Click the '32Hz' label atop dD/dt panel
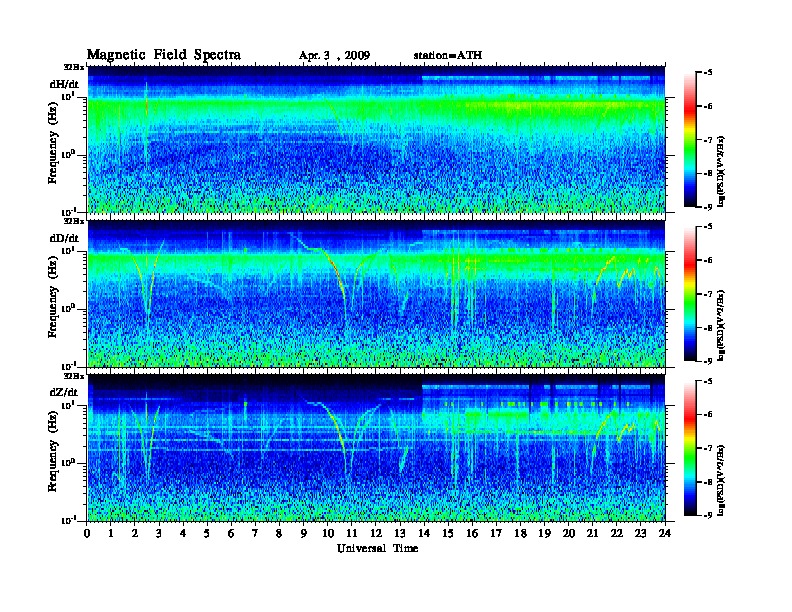This screenshot has width=792, height=612. click(74, 221)
